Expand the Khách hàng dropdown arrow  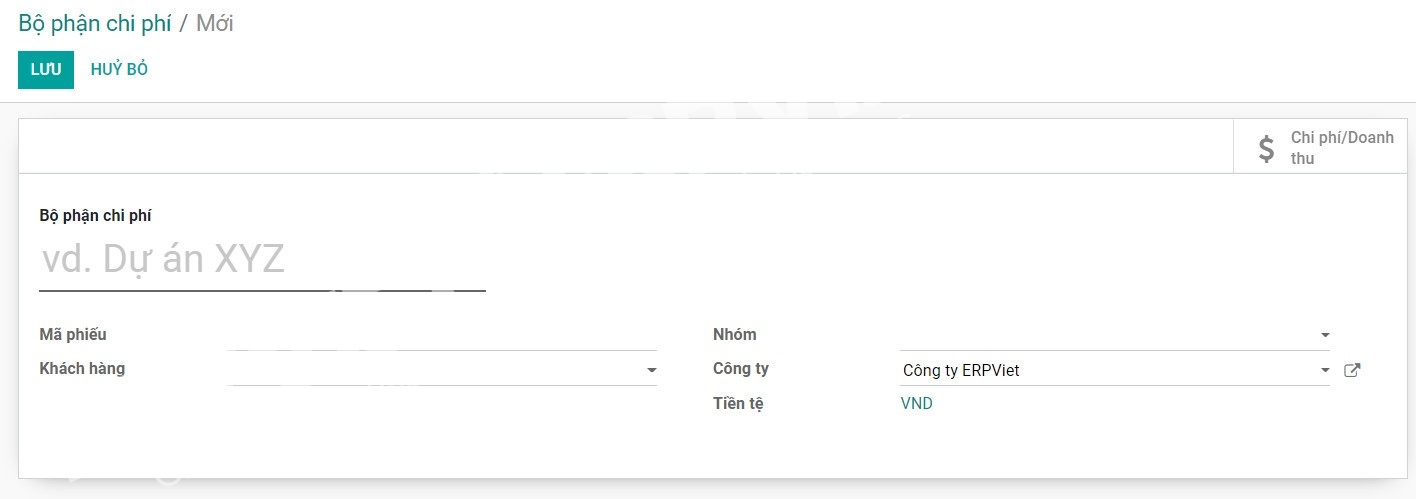[651, 370]
